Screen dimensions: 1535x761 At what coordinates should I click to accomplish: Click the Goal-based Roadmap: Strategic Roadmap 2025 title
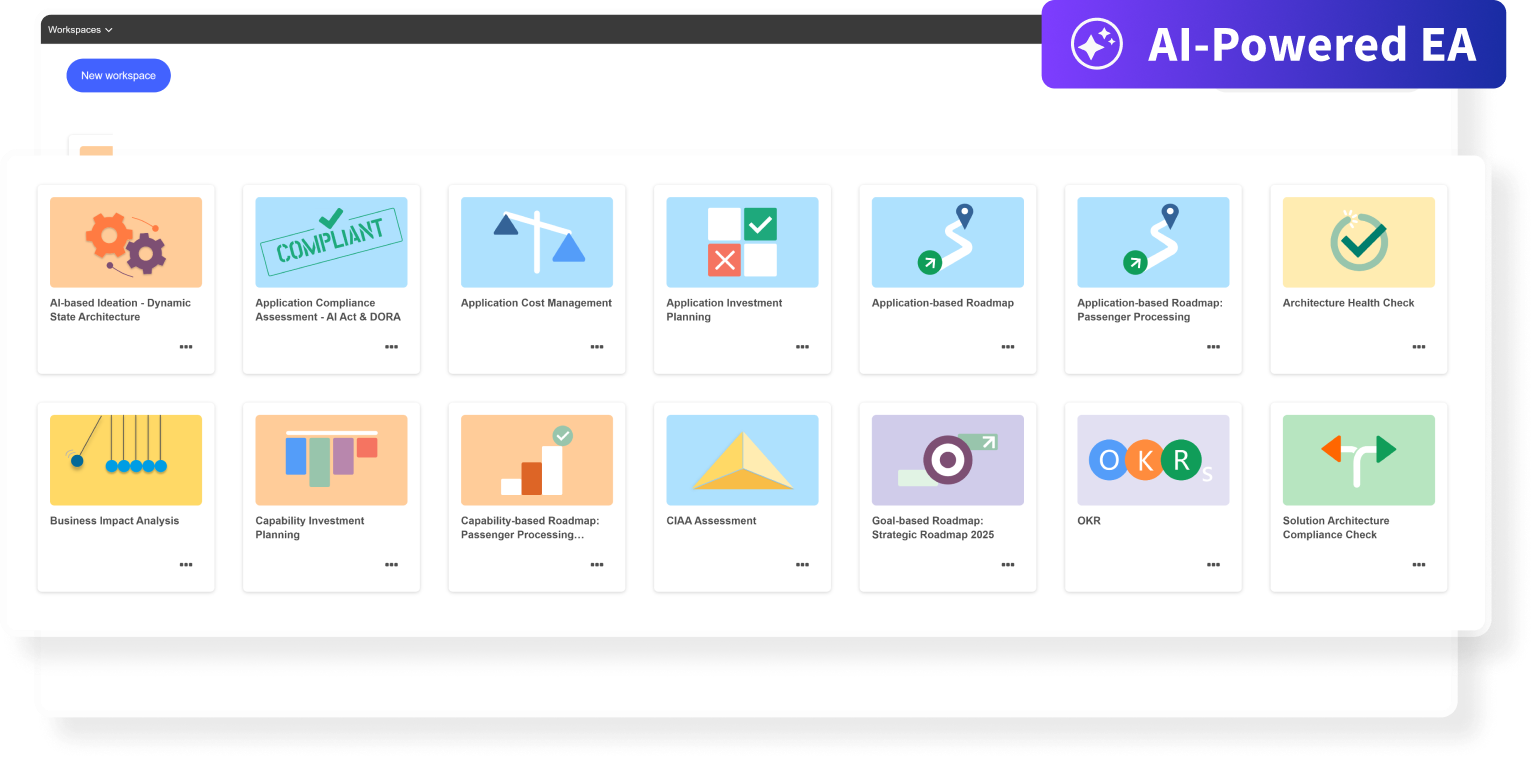coord(933,528)
